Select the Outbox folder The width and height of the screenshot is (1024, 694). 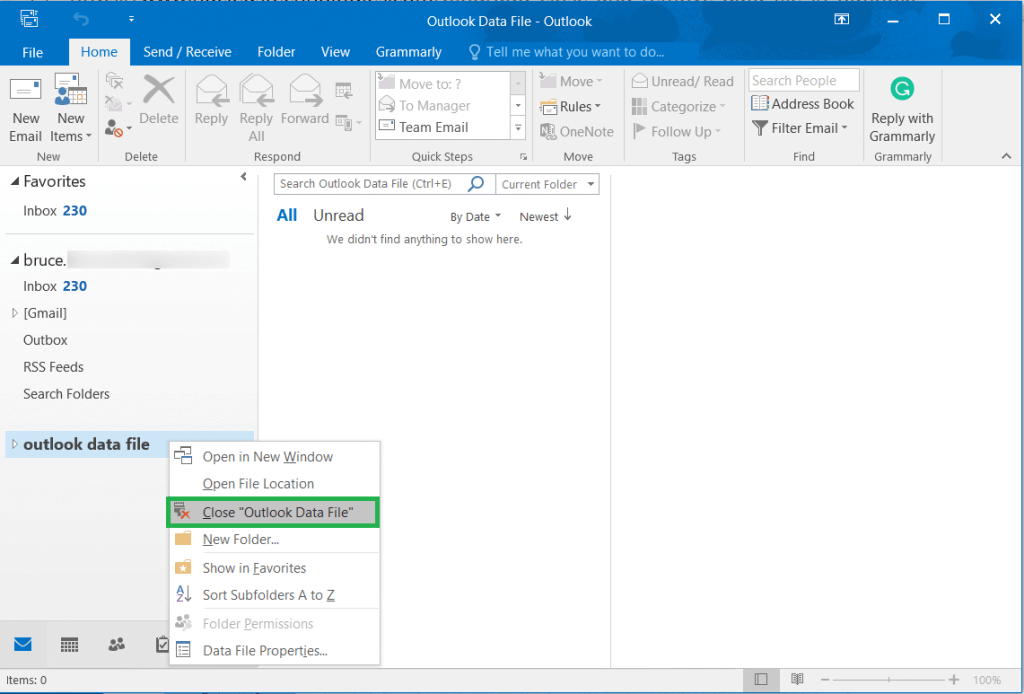pyautogui.click(x=45, y=340)
